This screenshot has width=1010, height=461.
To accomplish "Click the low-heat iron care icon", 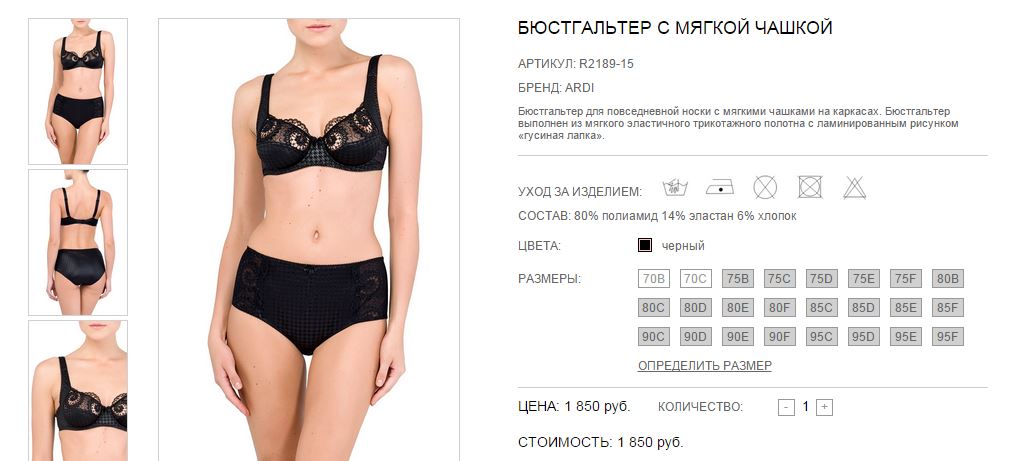I will (x=719, y=188).
